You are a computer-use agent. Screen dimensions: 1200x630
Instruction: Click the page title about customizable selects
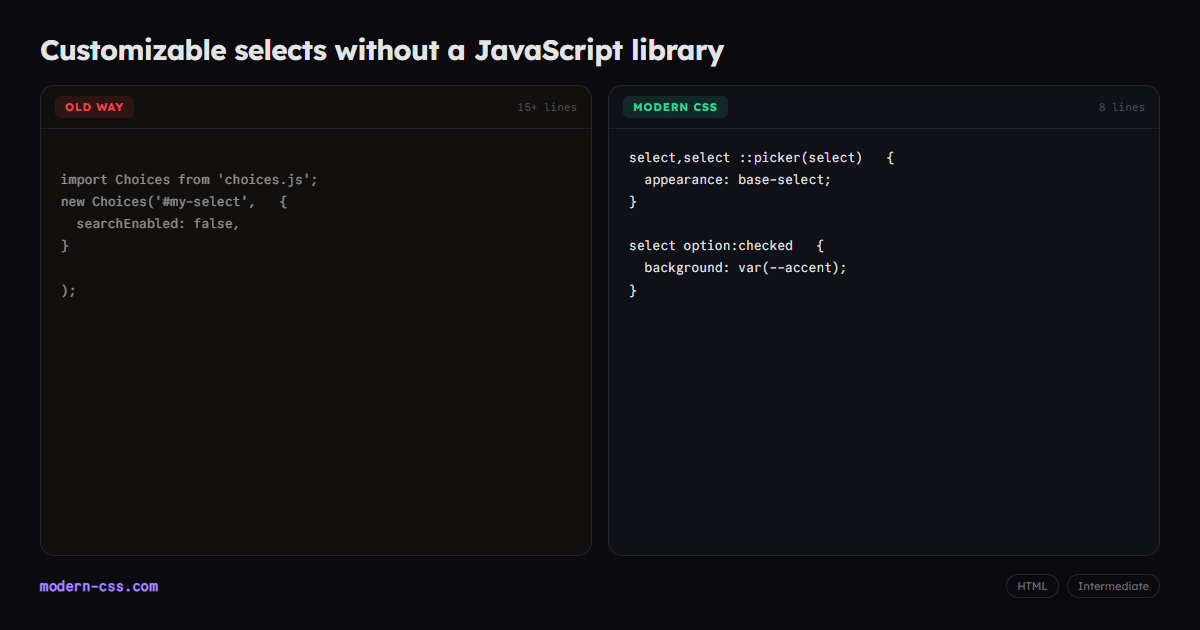click(382, 50)
